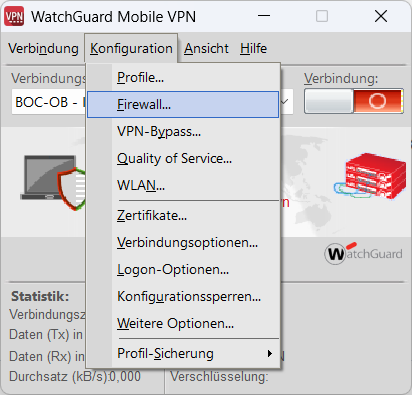Open VPN-Bypass... settings

click(183, 132)
